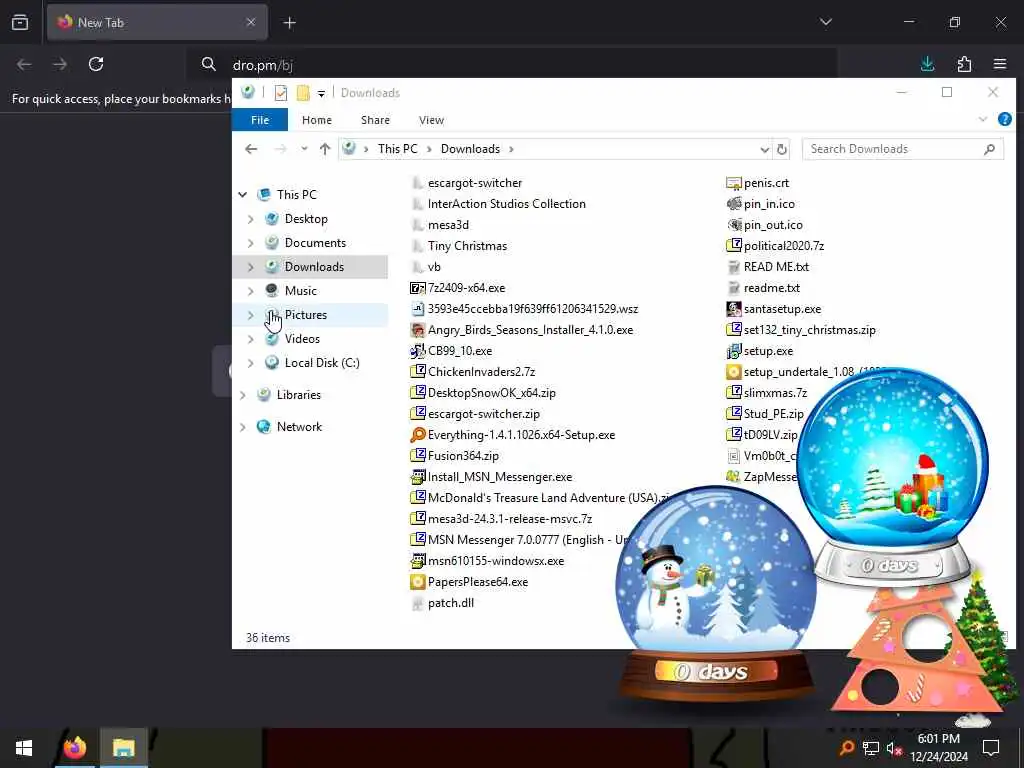1024x768 pixels.
Task: Click the New Folder quick access icon
Action: (303, 93)
